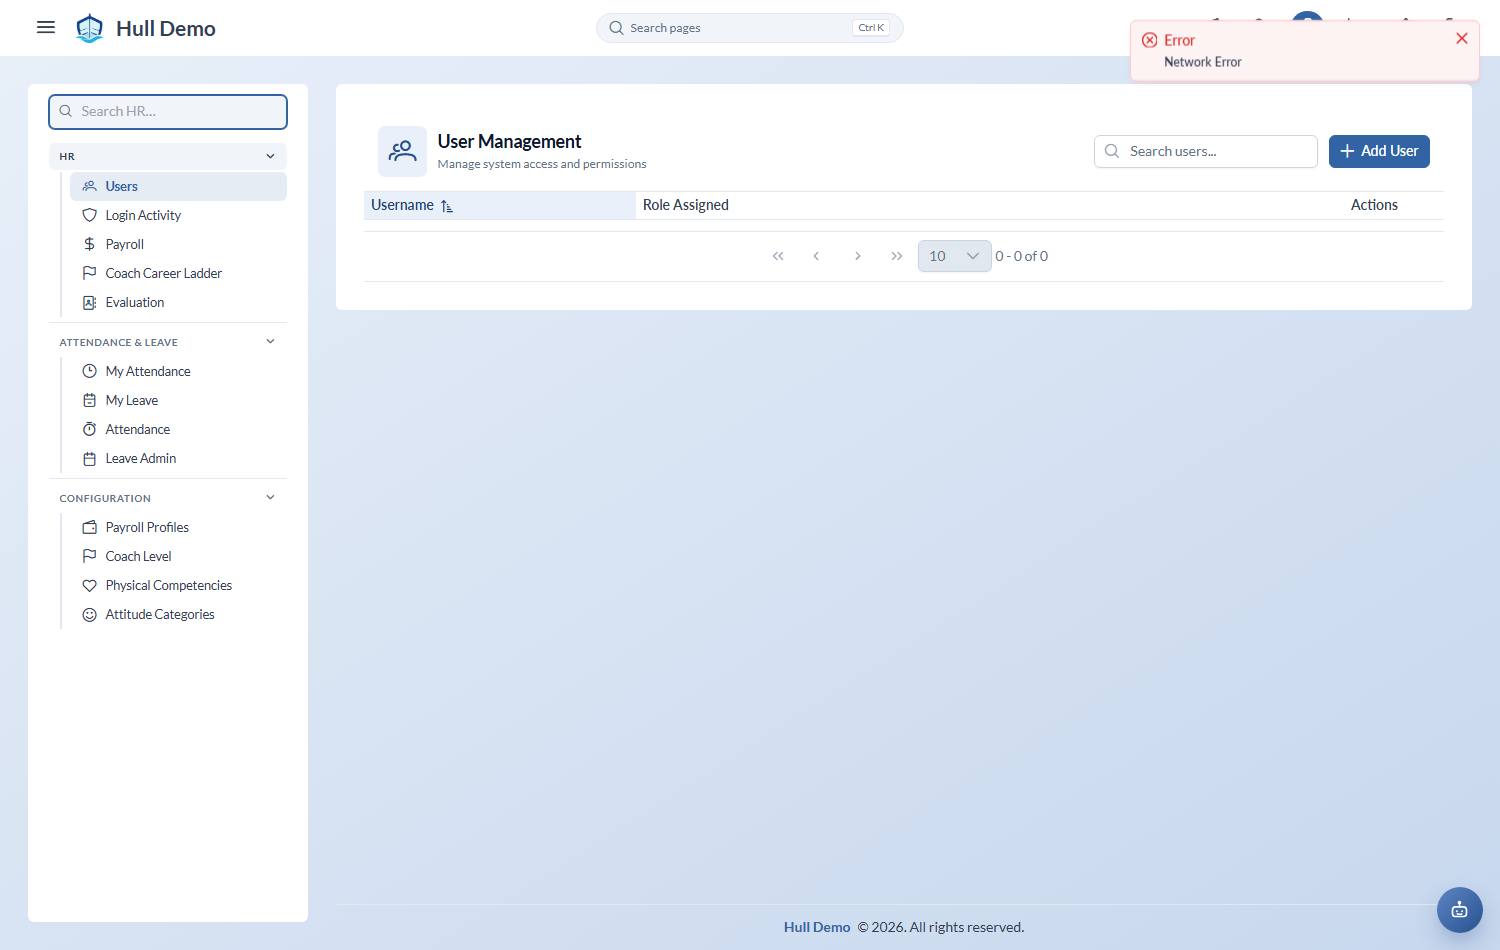Focus the Search HR sidebar field

tap(168, 111)
